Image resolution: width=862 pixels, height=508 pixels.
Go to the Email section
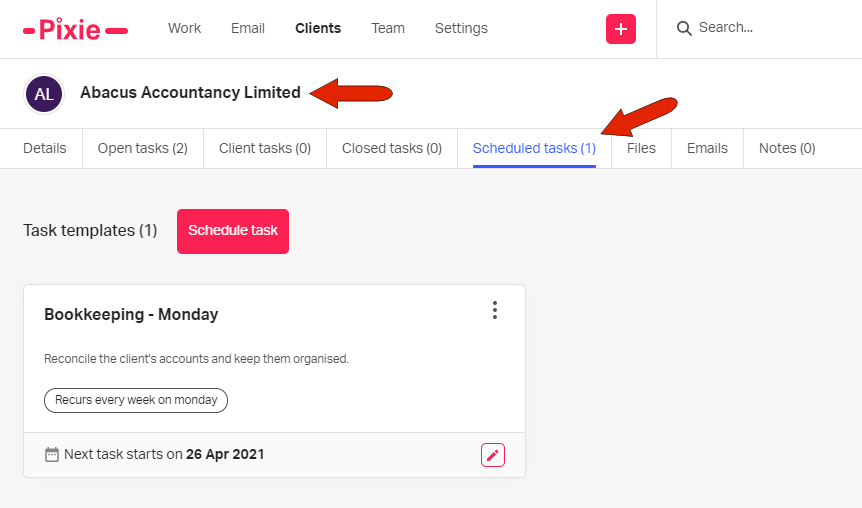248,28
